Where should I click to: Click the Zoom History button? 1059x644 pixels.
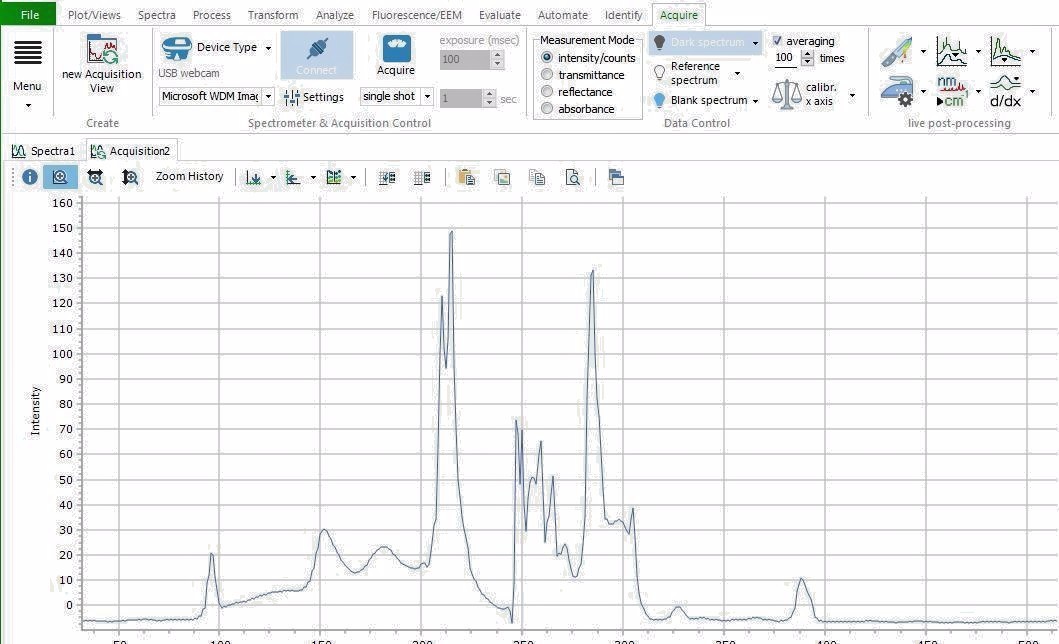point(189,176)
